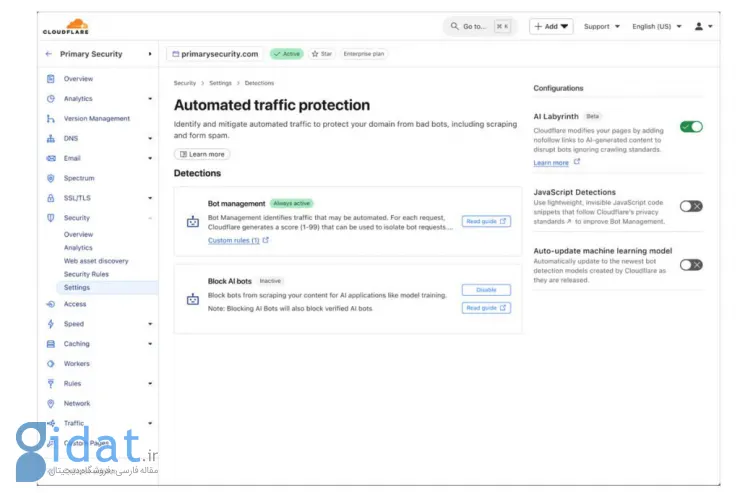
Task: Click the user account avatar icon
Action: [698, 26]
